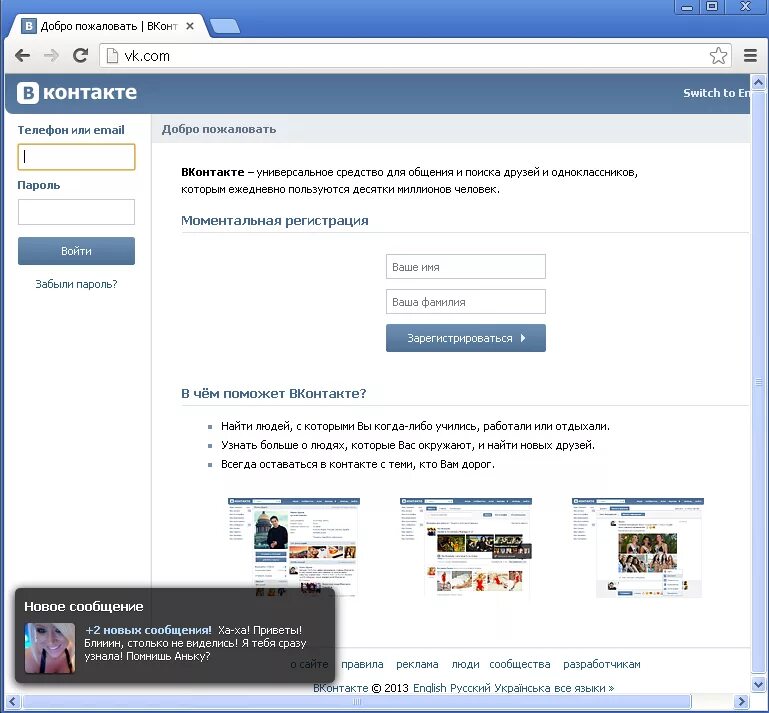Open the Забыли пароль? link
Viewport: 769px width, 713px height.
77,284
